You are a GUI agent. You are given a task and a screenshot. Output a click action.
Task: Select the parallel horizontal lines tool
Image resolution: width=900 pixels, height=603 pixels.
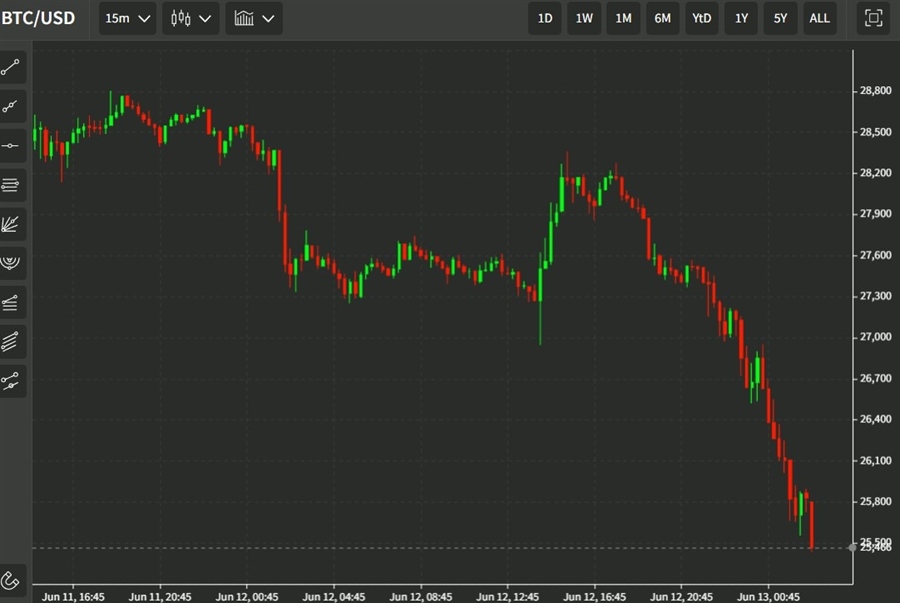pos(11,185)
